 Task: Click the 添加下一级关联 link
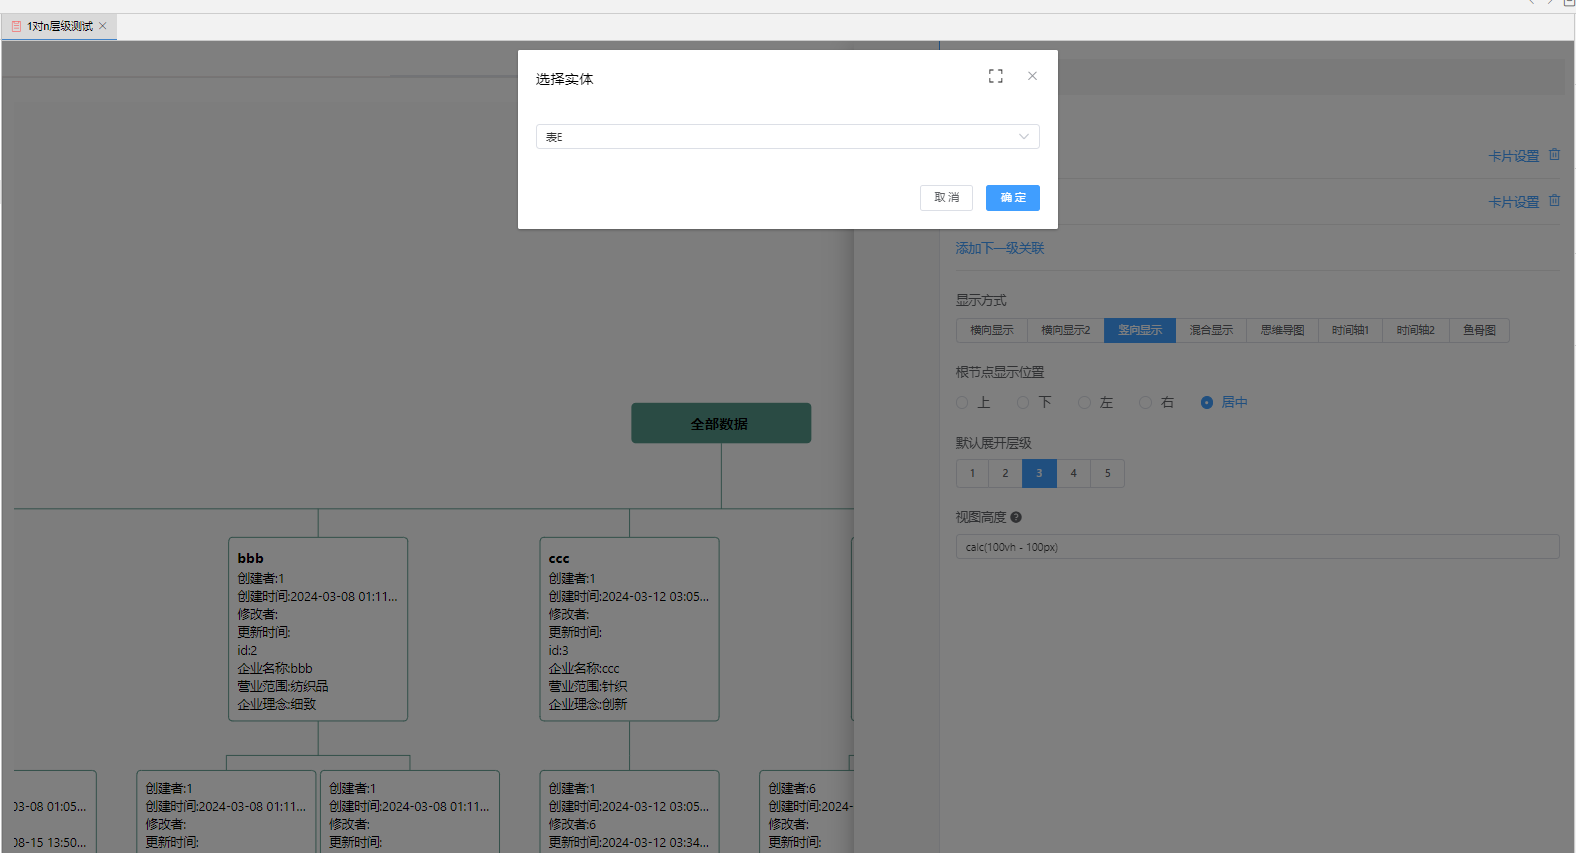pos(999,248)
